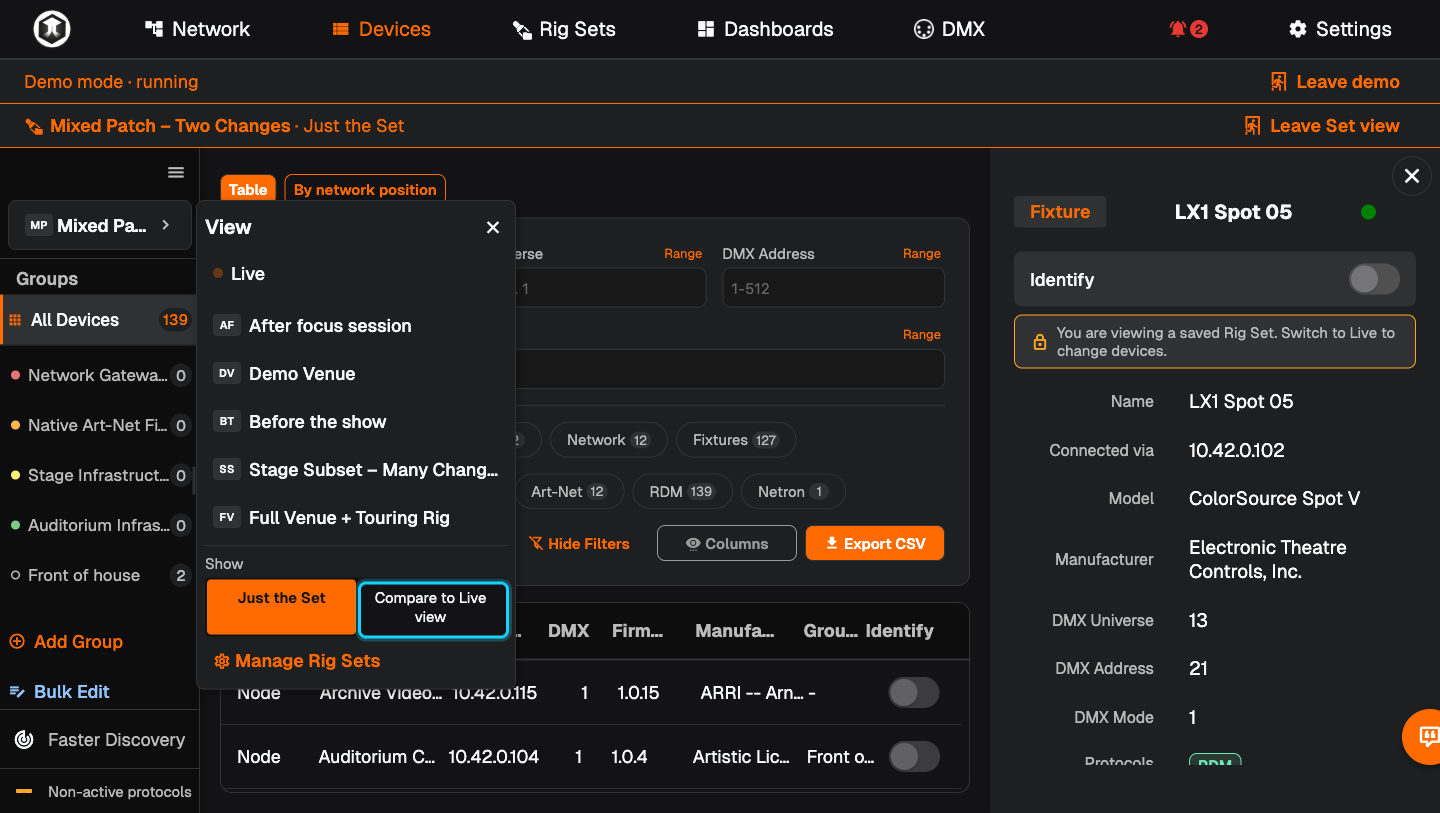Image resolution: width=1440 pixels, height=813 pixels.
Task: Click the Faster Discovery radar icon
Action: click(x=24, y=740)
